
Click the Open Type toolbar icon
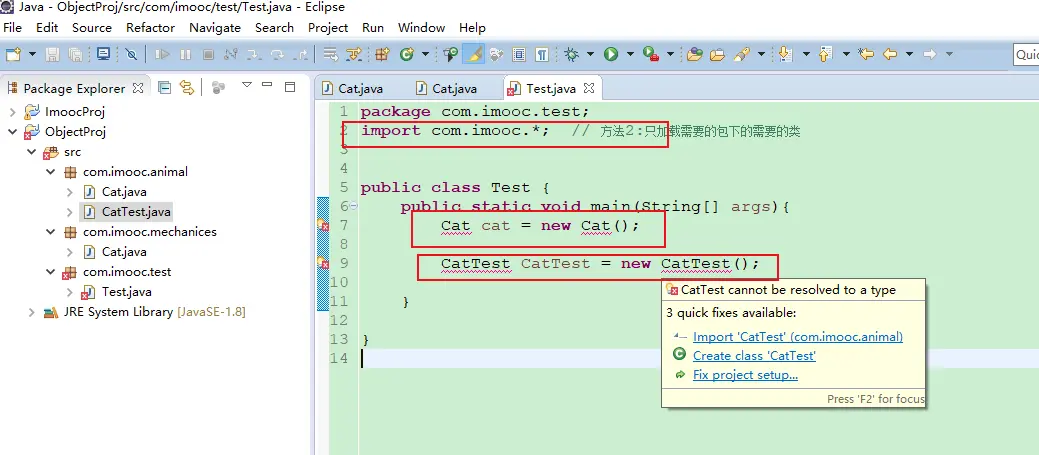point(694,54)
